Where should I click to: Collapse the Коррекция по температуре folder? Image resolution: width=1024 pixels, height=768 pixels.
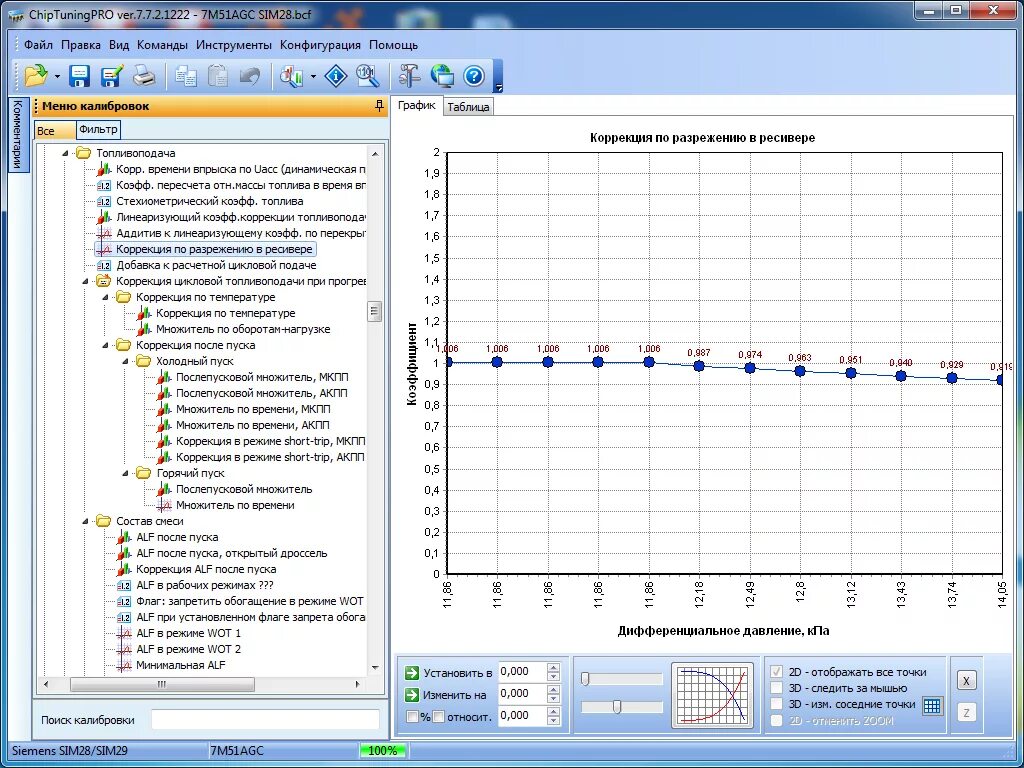pyautogui.click(x=104, y=297)
